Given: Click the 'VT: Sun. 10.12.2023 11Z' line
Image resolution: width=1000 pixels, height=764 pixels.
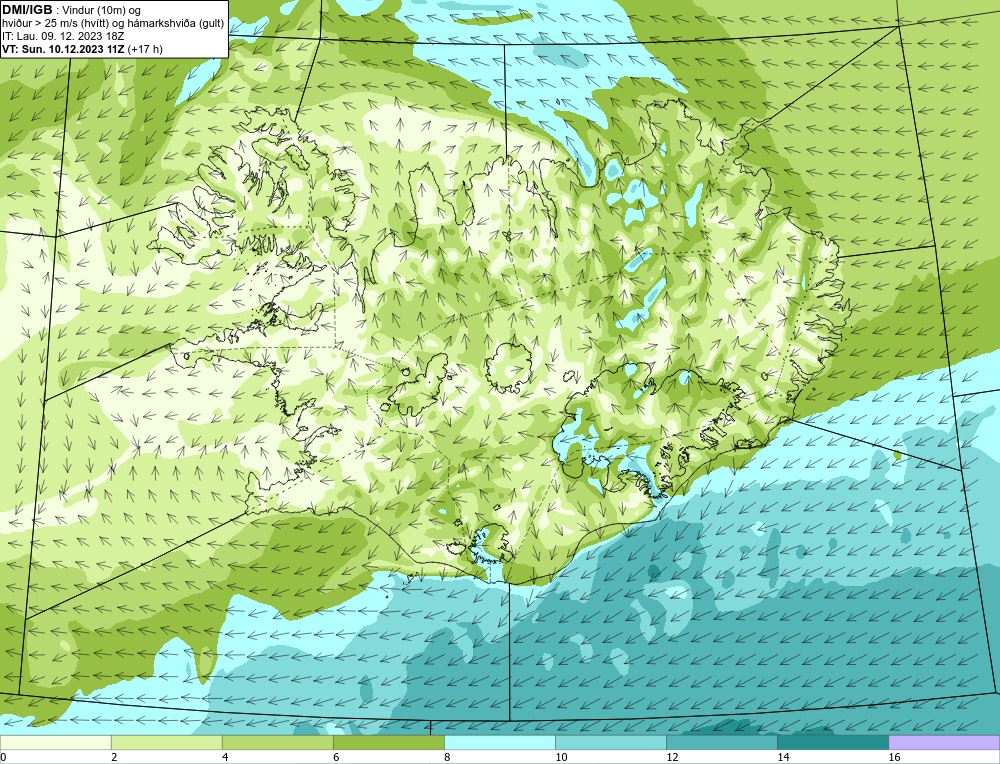Looking at the screenshot, I should [63, 49].
